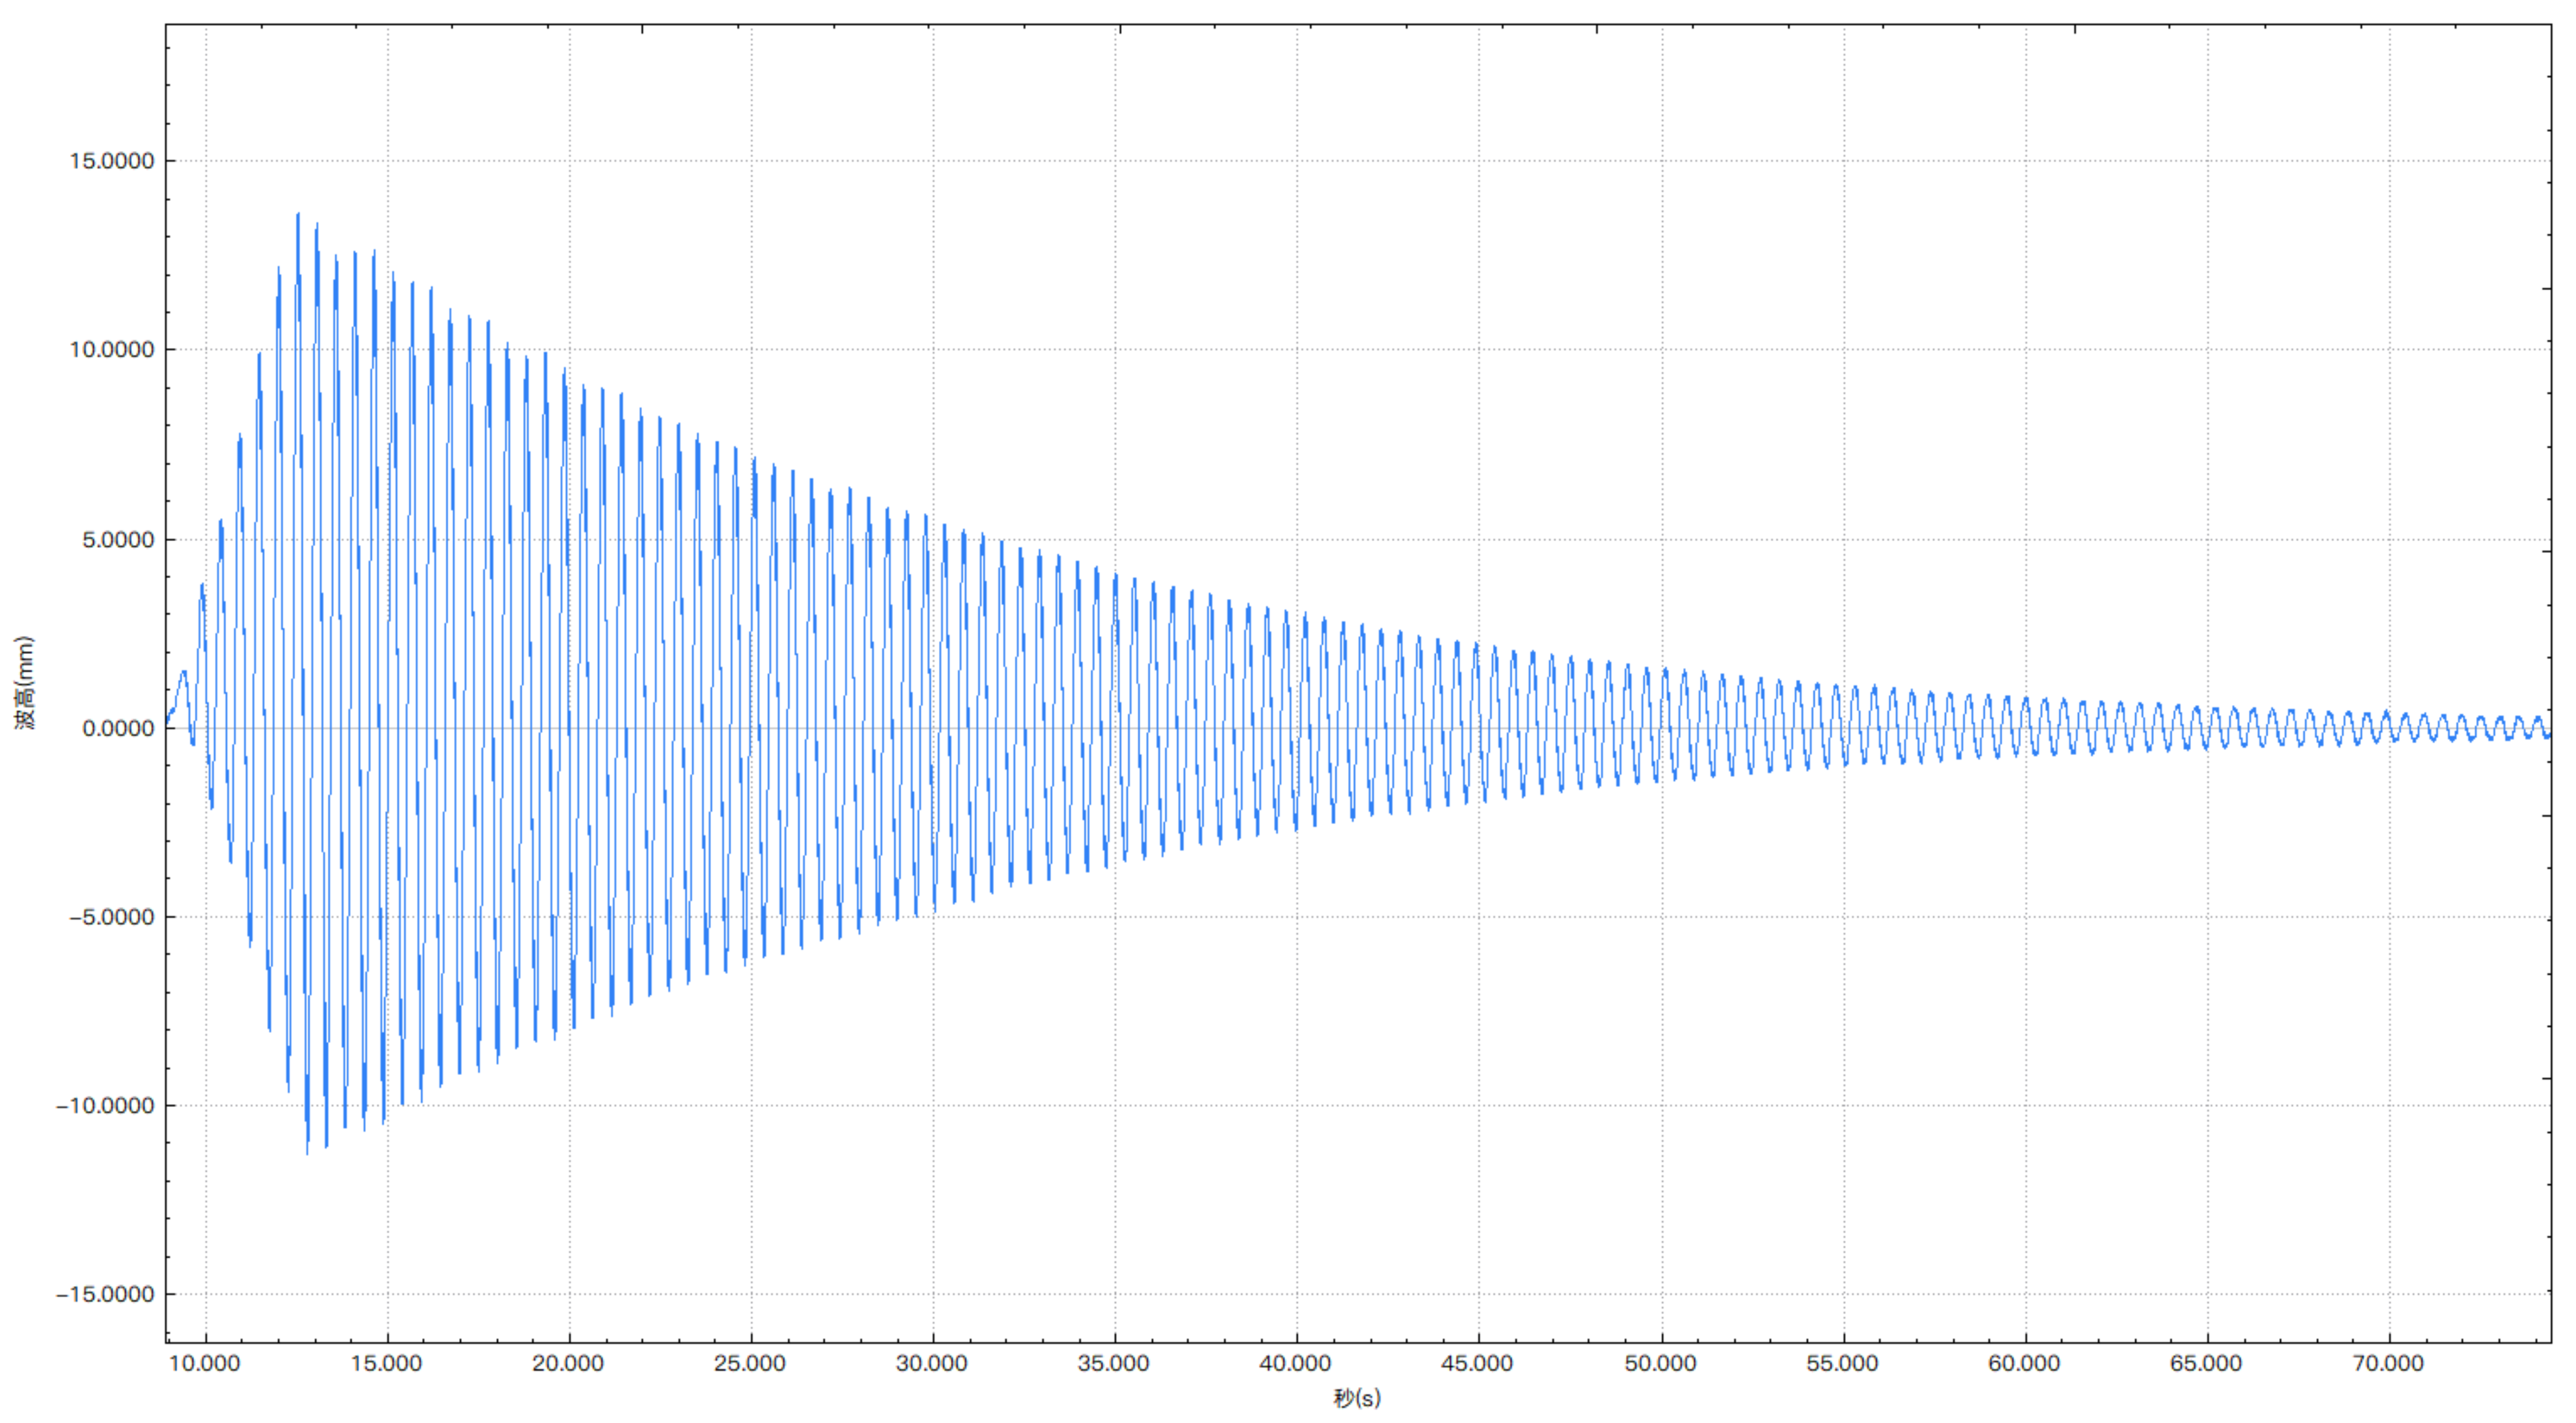This screenshot has height=1423, width=2576.
Task: Click the y-axis label 5.0000
Action: click(x=118, y=540)
